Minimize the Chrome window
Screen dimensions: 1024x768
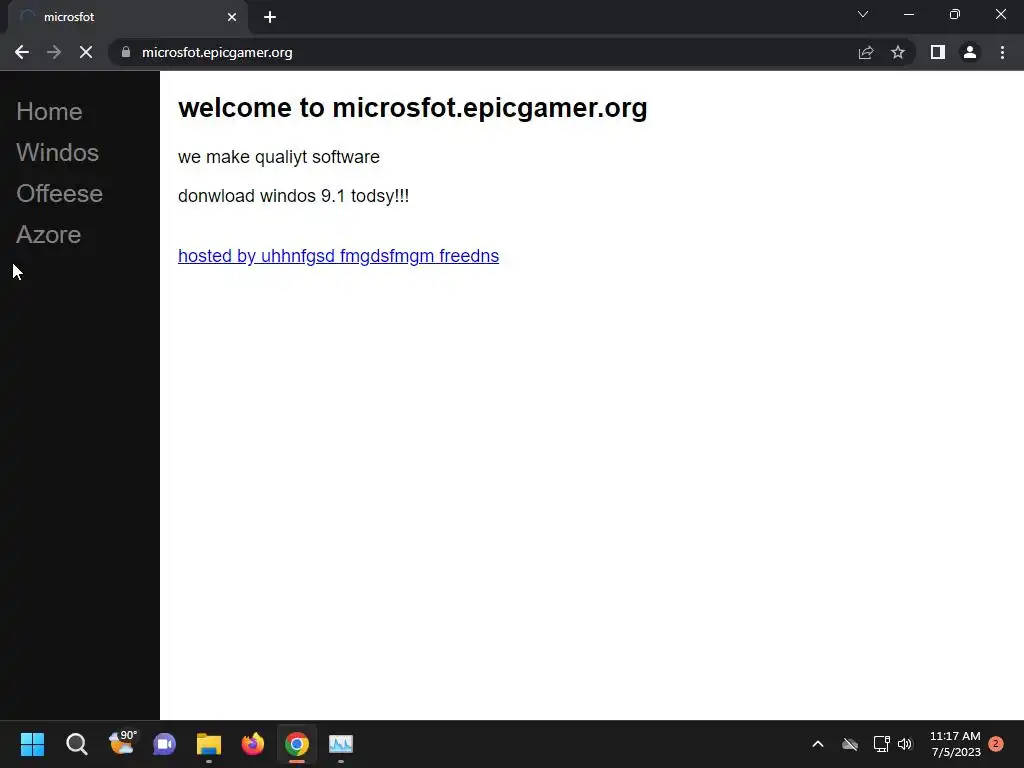coord(909,14)
